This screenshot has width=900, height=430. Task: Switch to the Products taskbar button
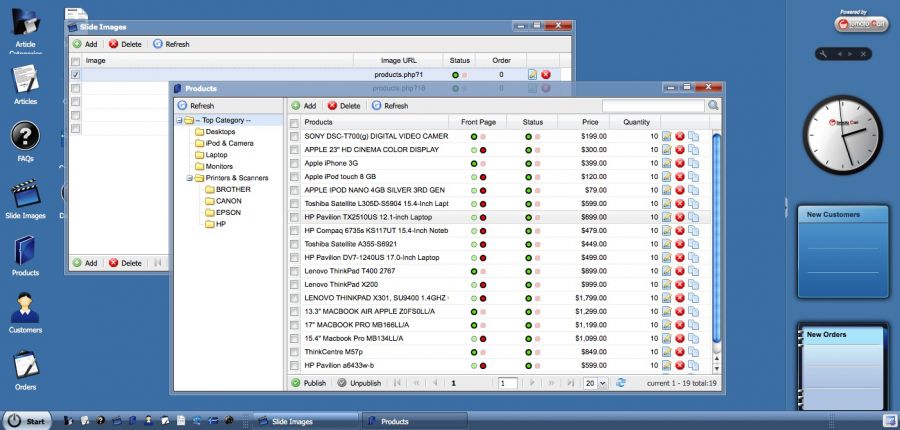click(x=415, y=421)
